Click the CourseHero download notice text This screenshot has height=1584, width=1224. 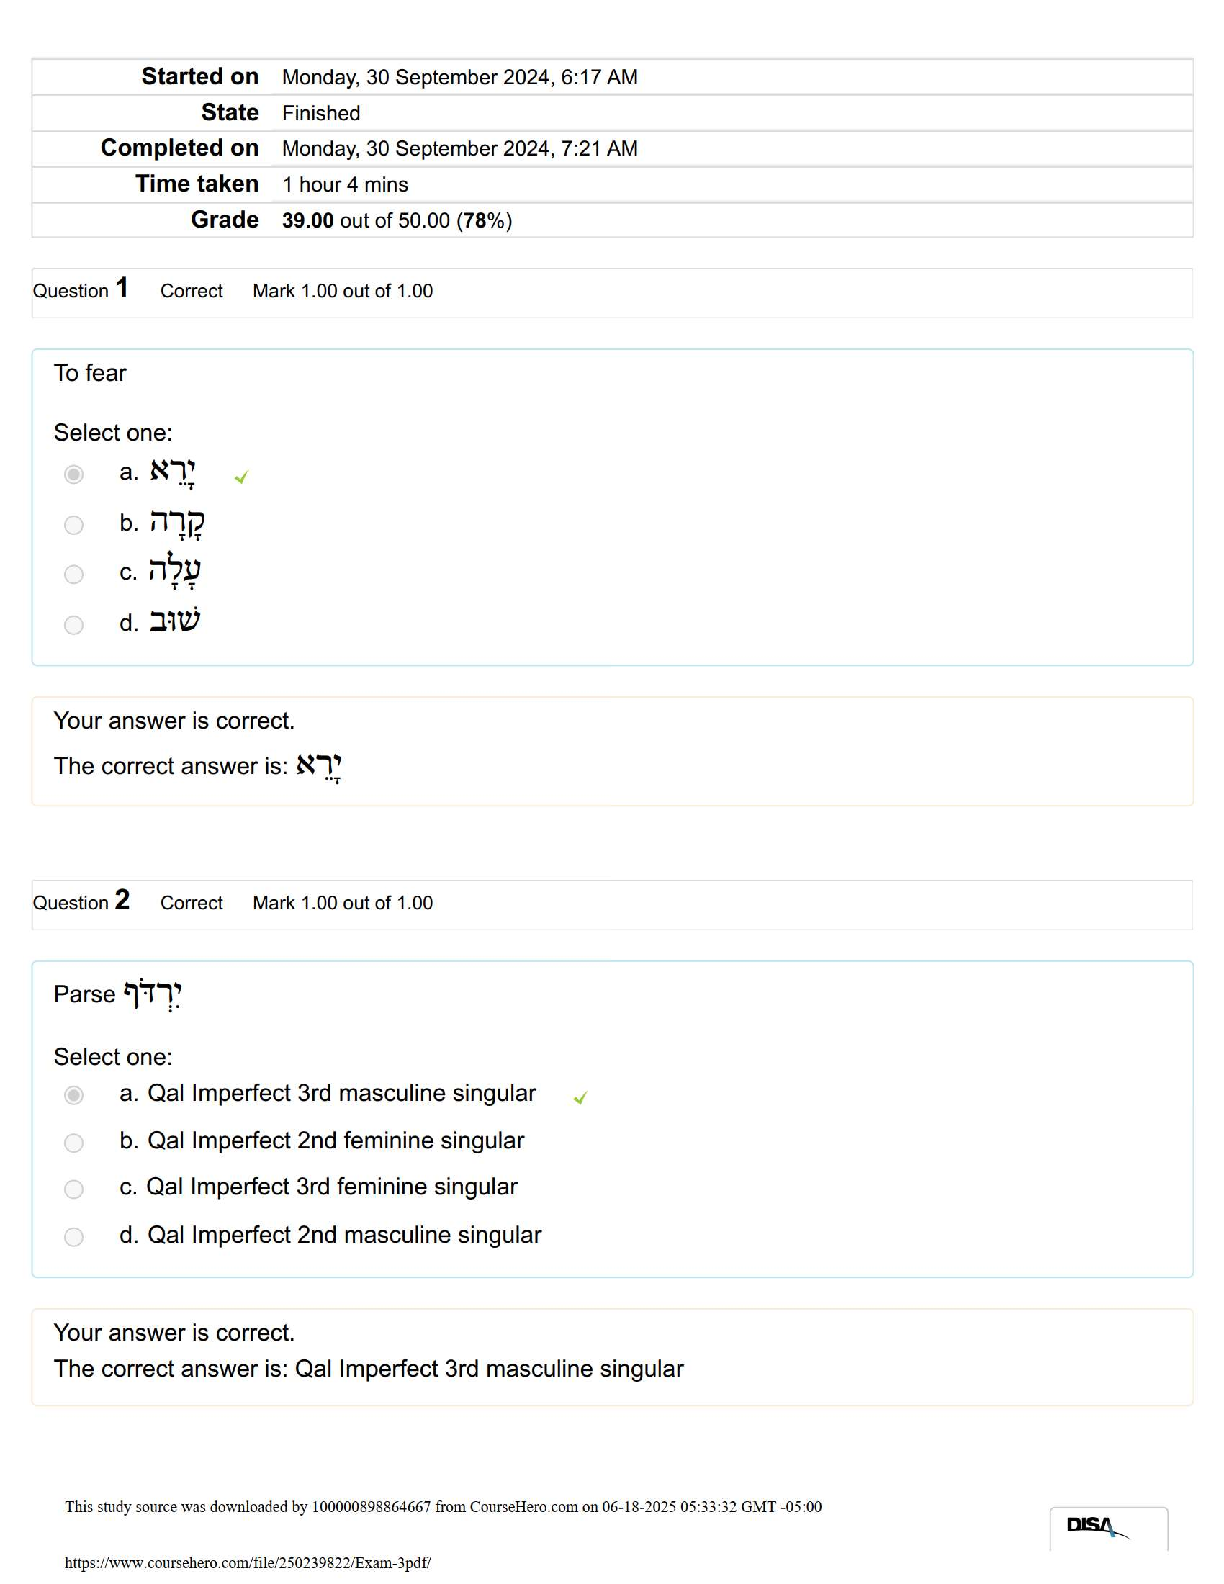click(443, 1506)
